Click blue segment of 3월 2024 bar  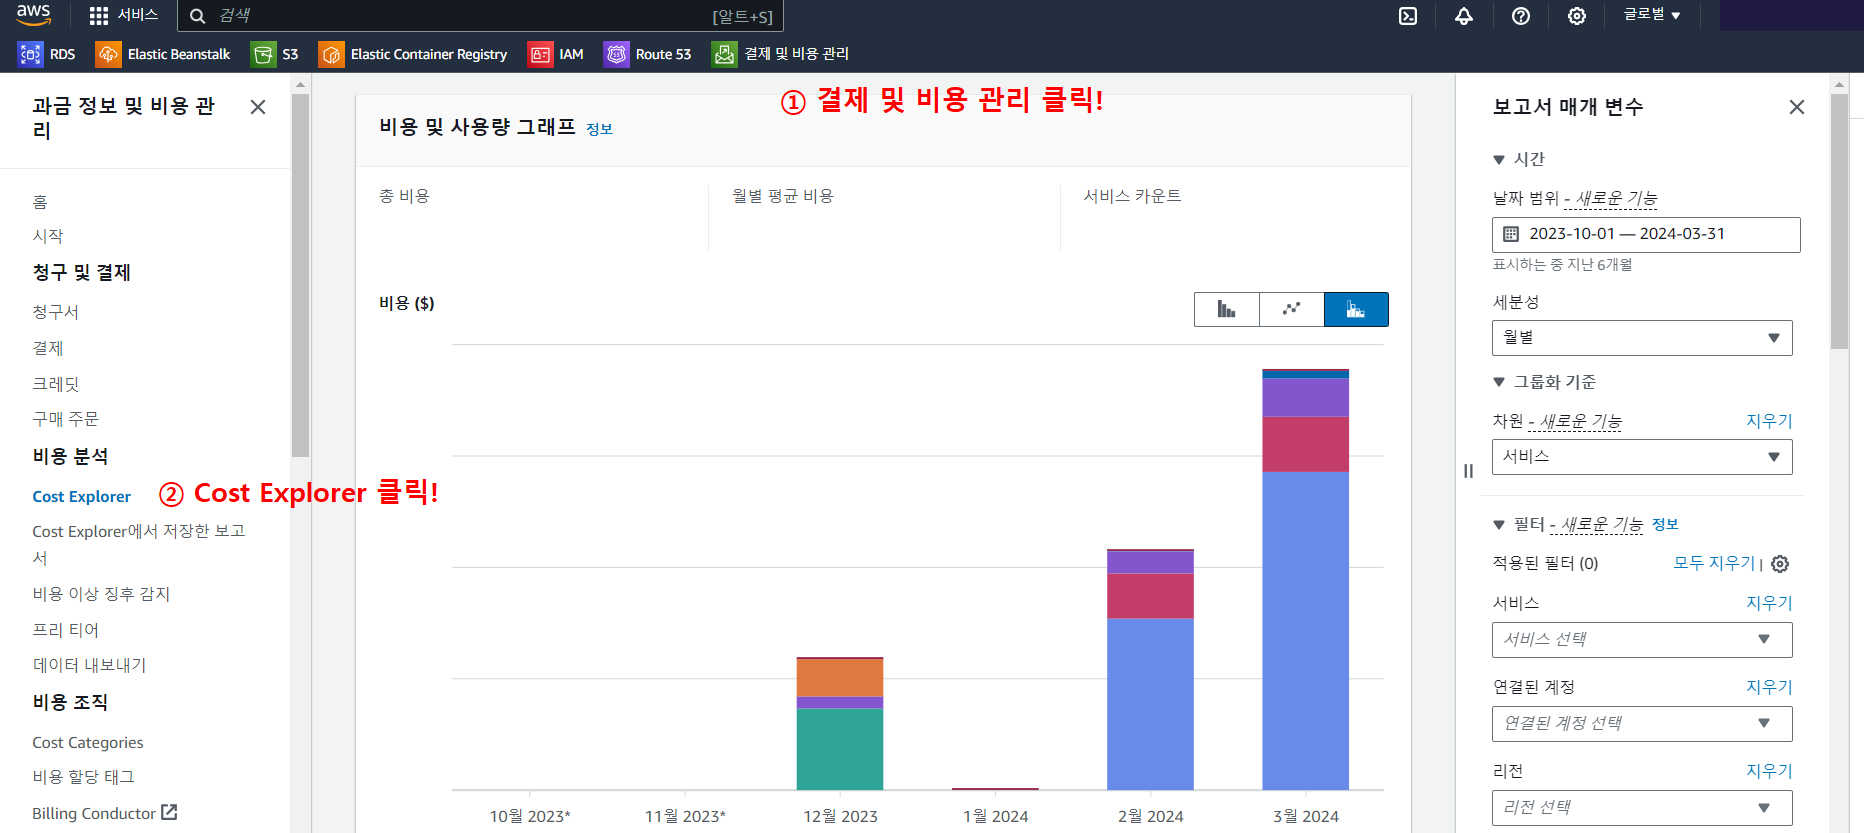click(1305, 631)
